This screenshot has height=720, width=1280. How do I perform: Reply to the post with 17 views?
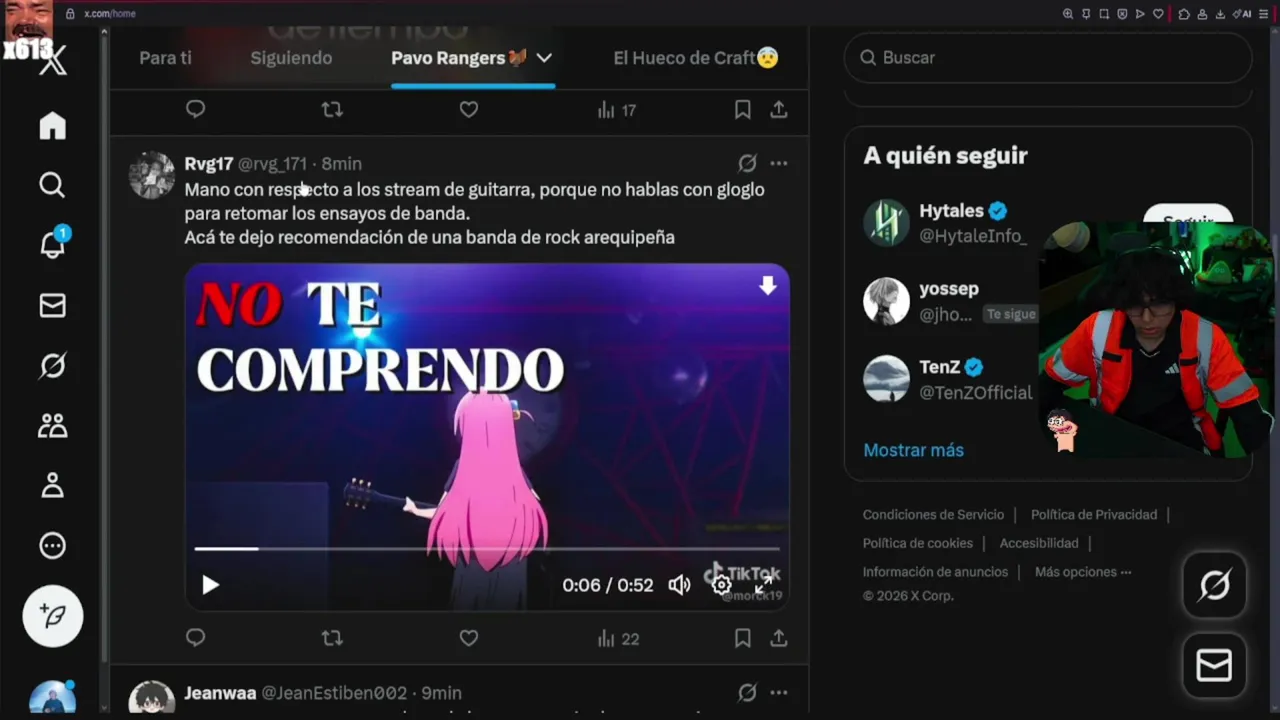point(196,109)
